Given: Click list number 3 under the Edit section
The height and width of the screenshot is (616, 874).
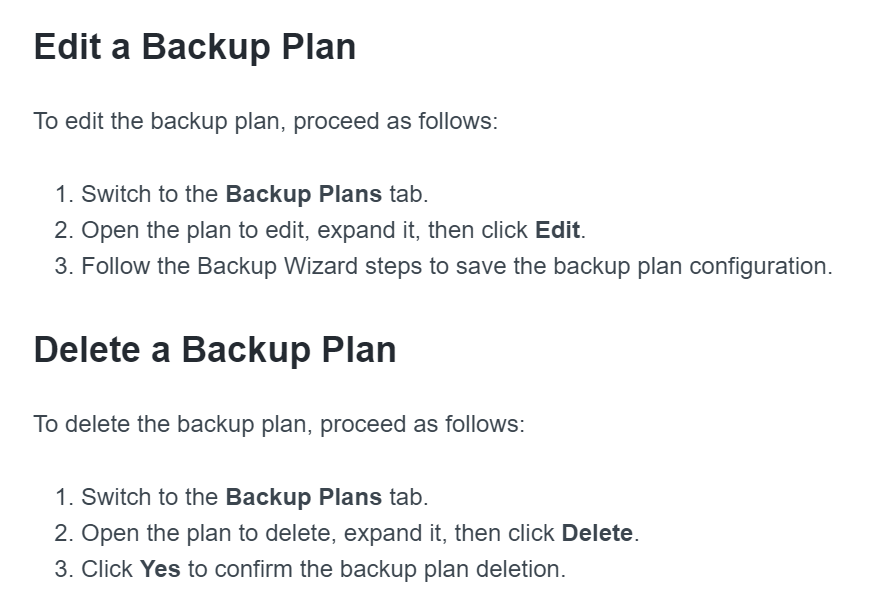Looking at the screenshot, I should pyautogui.click(x=63, y=266).
